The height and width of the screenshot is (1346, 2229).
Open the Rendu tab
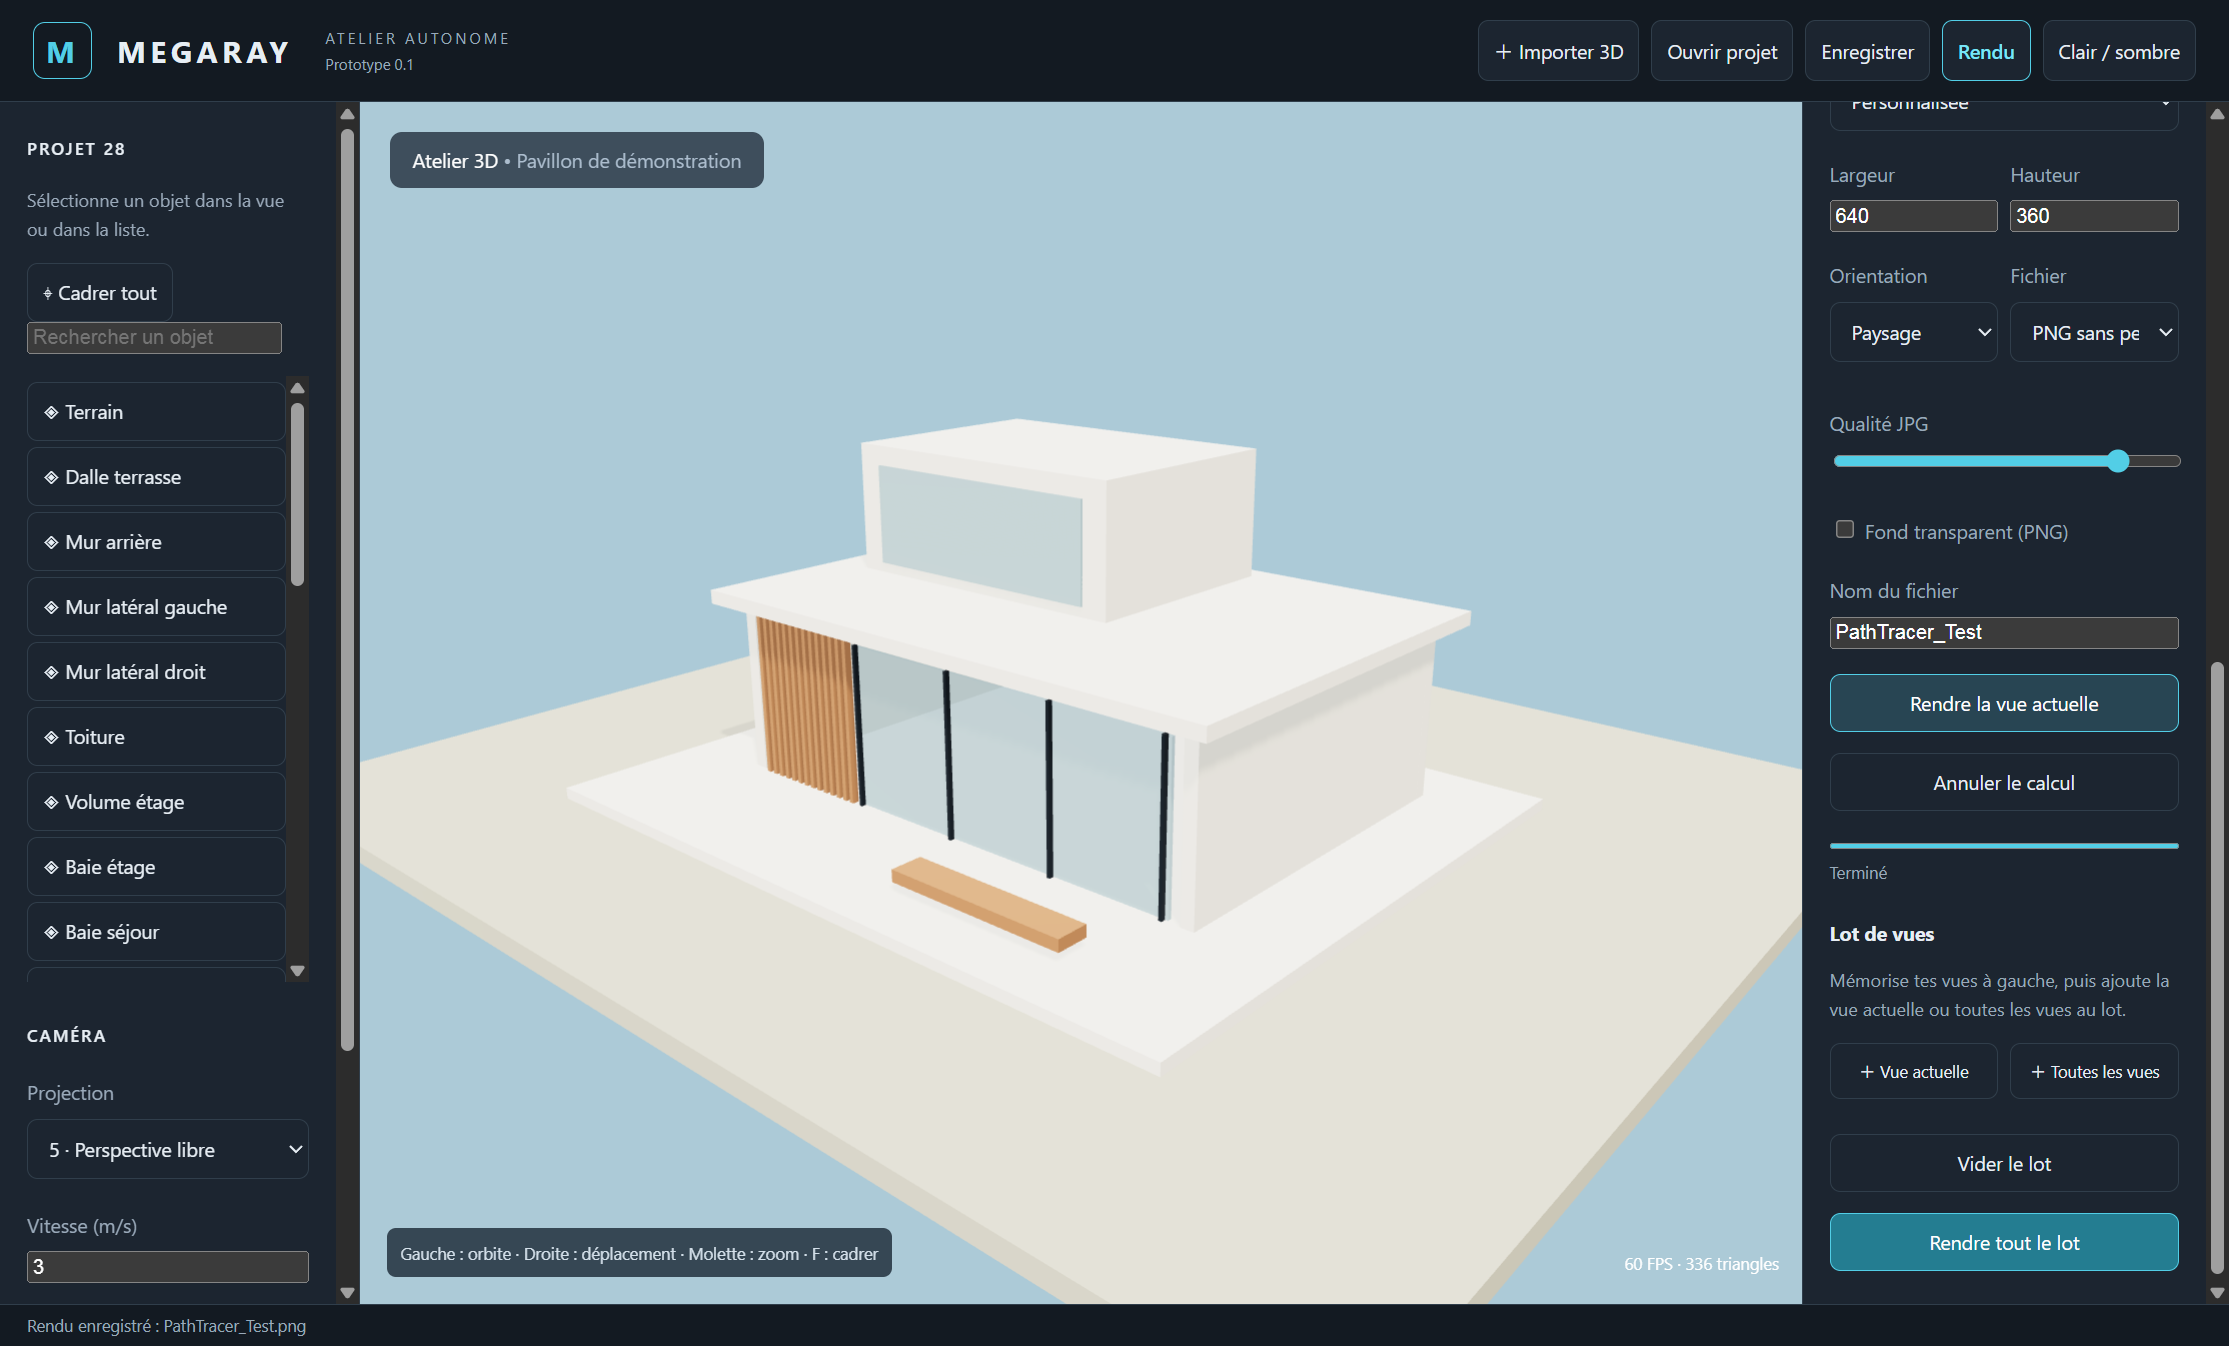1985,51
